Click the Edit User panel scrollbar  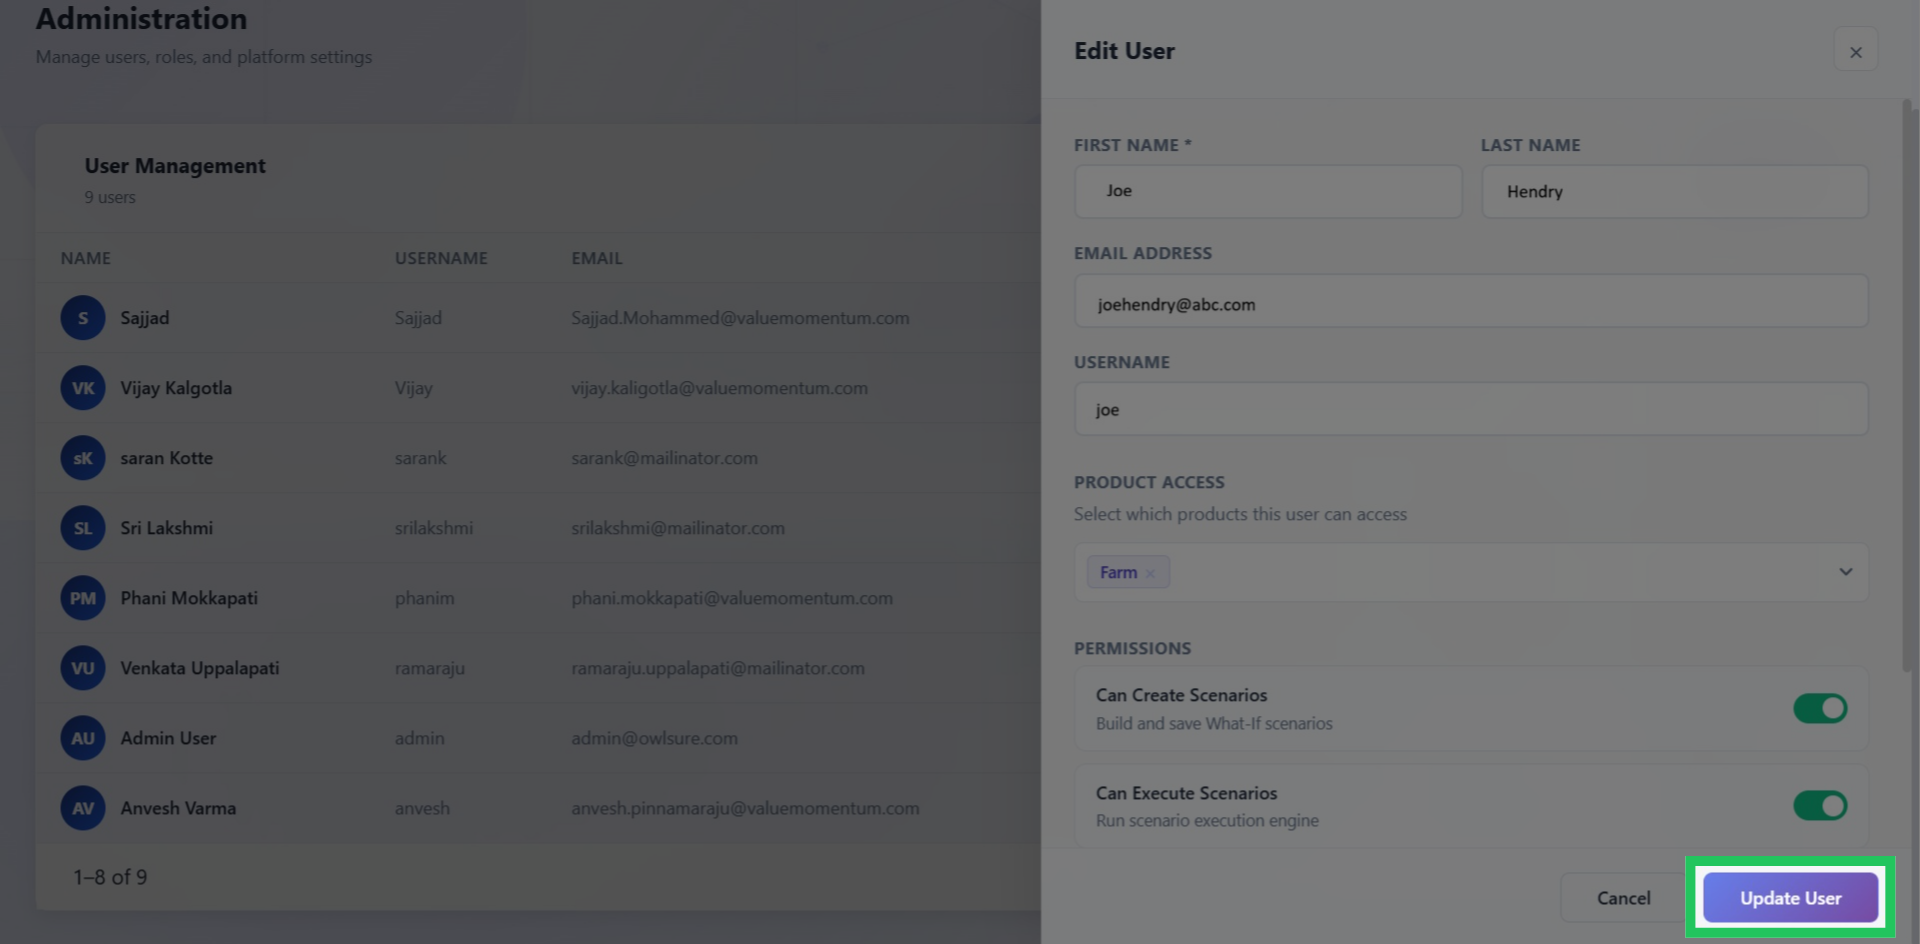tap(1907, 385)
